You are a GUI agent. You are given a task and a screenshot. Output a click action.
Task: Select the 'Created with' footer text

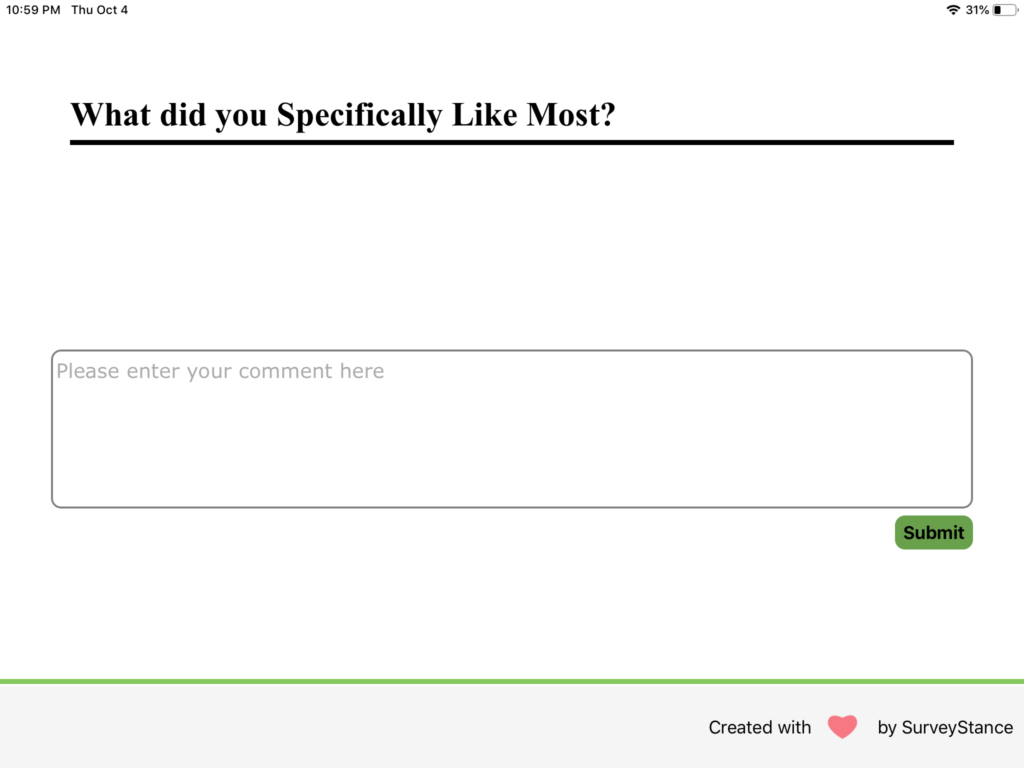(759, 727)
